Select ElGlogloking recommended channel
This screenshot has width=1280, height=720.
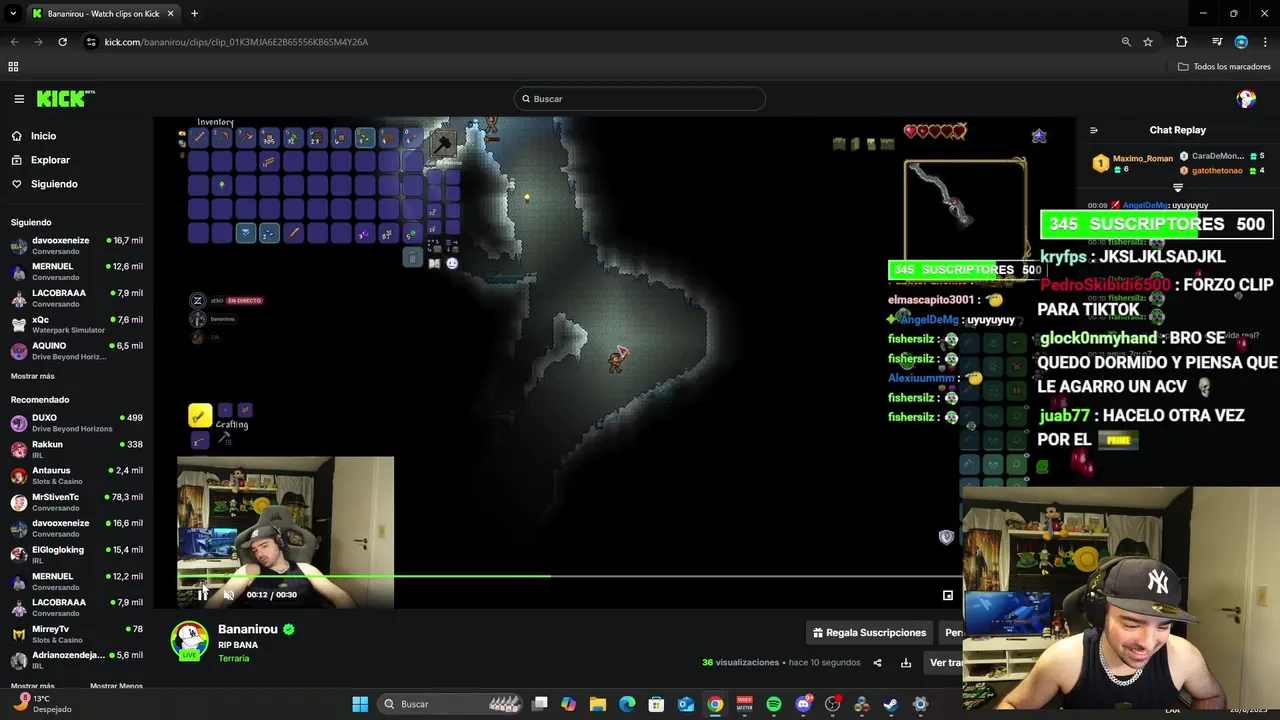coord(77,555)
